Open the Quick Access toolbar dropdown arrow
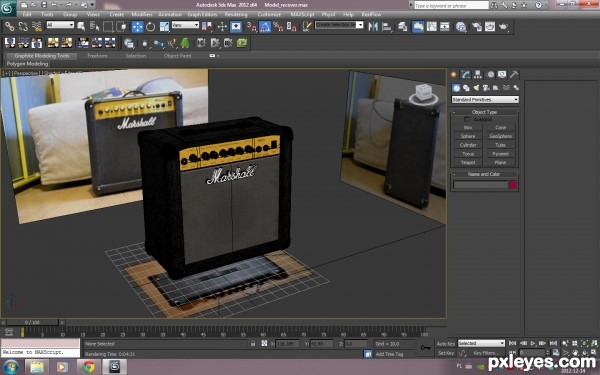 tap(92, 5)
